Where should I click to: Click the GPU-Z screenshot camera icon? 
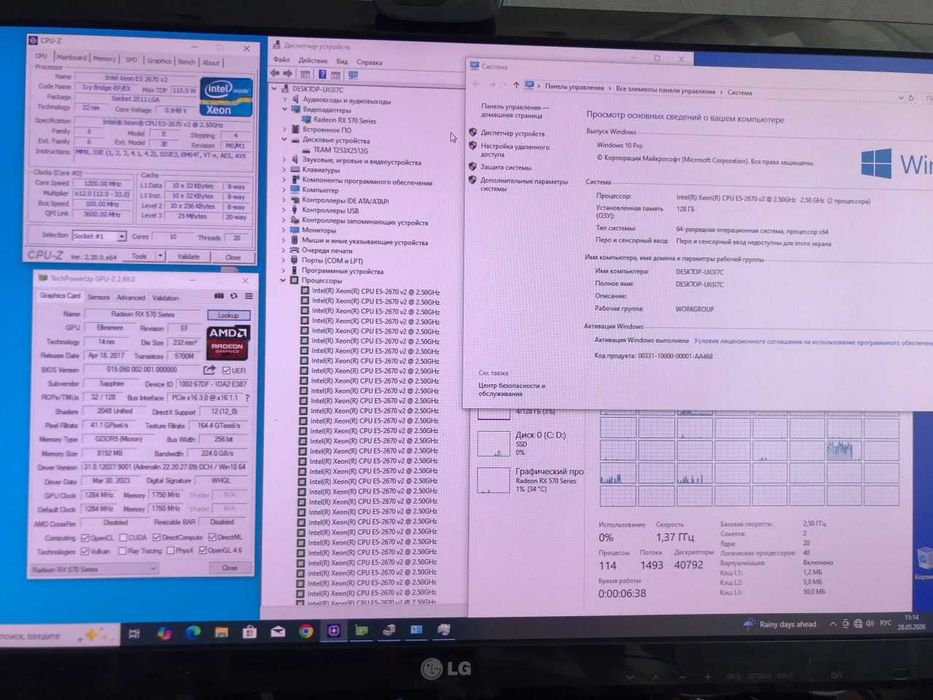(219, 296)
